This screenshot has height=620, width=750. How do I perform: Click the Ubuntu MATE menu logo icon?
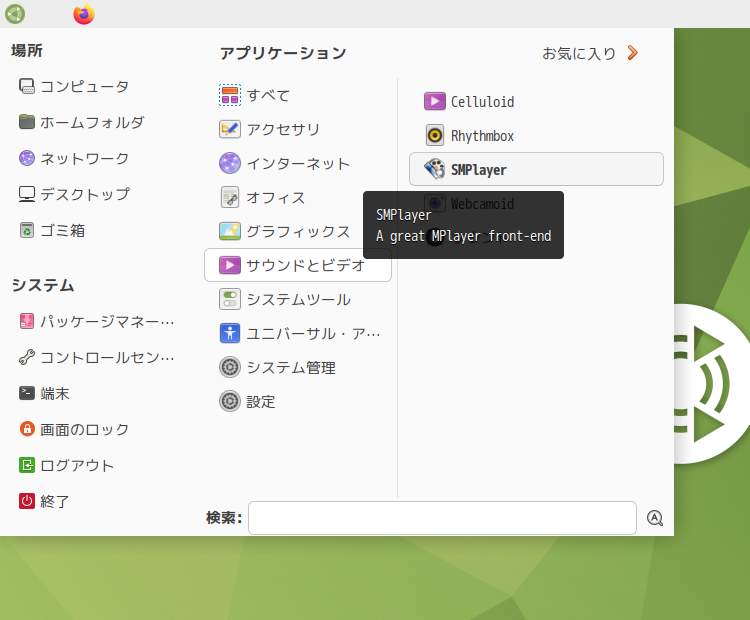tap(15, 14)
